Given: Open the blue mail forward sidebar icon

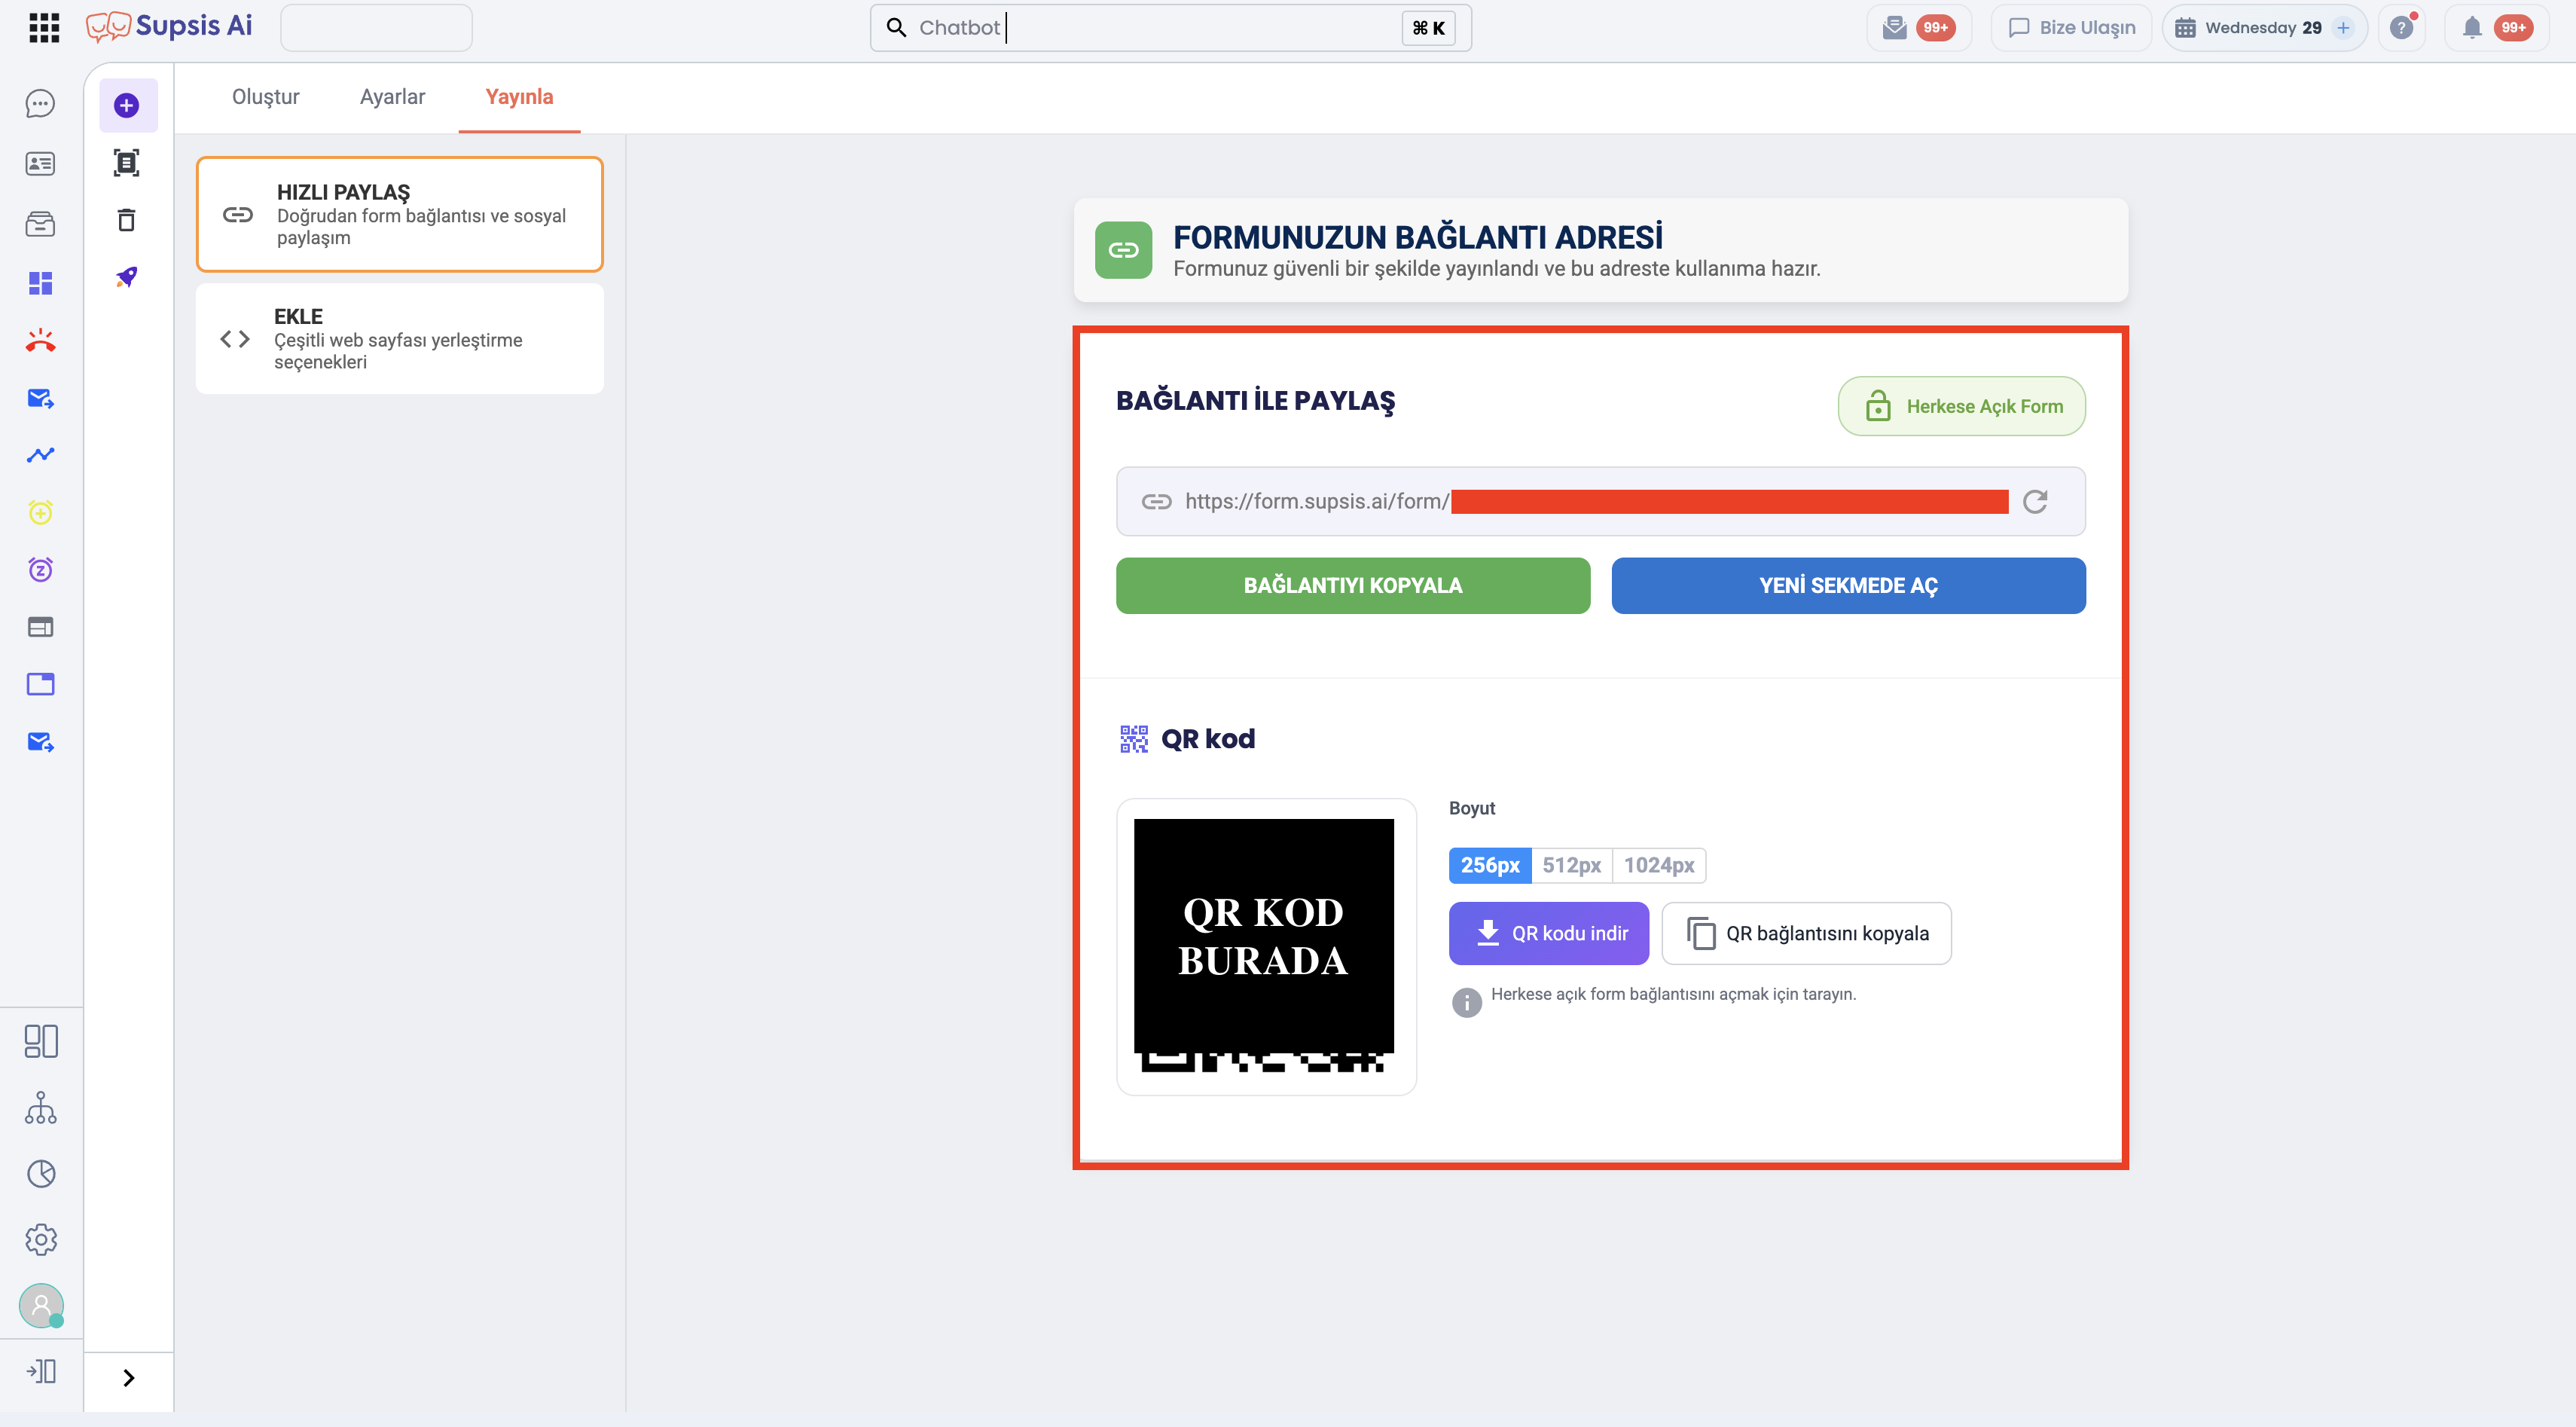Looking at the screenshot, I should click(40, 398).
